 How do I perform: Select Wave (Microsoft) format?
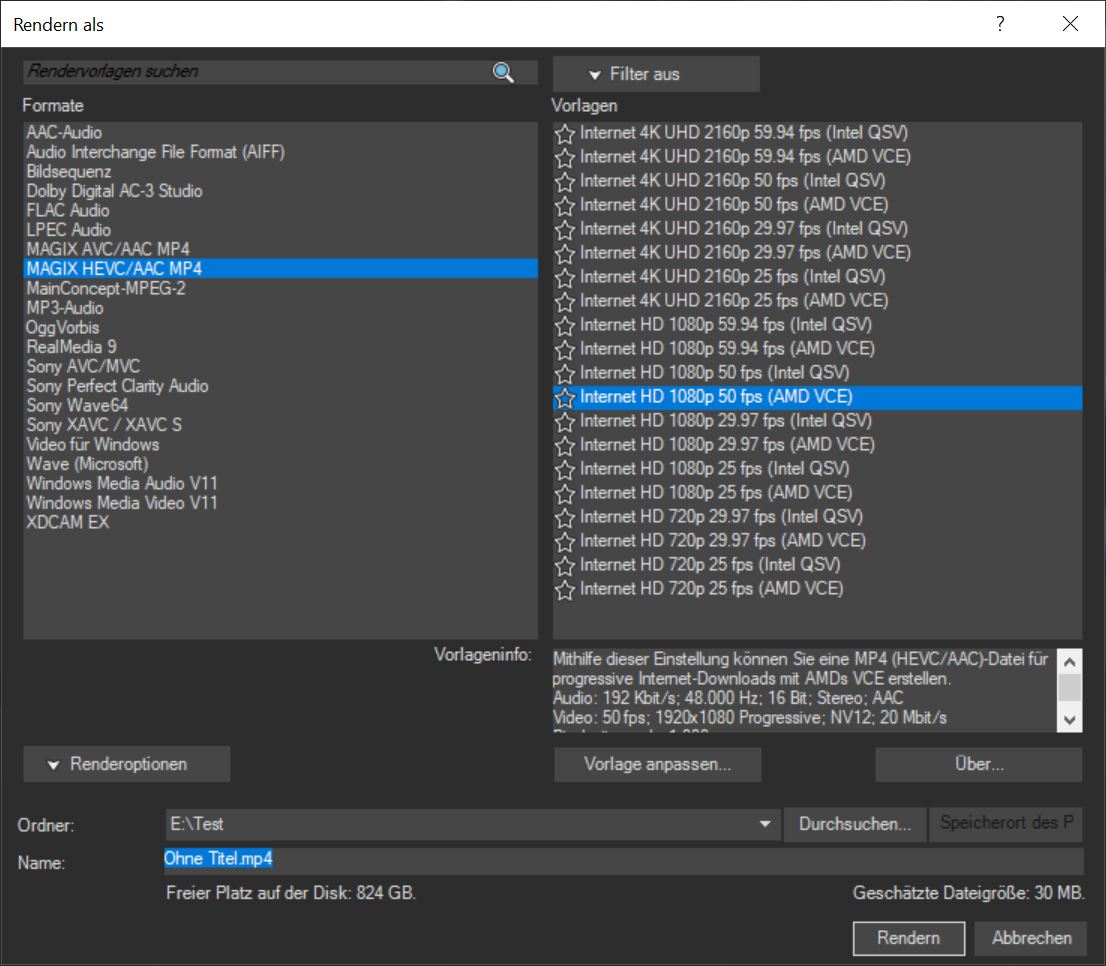coord(280,464)
